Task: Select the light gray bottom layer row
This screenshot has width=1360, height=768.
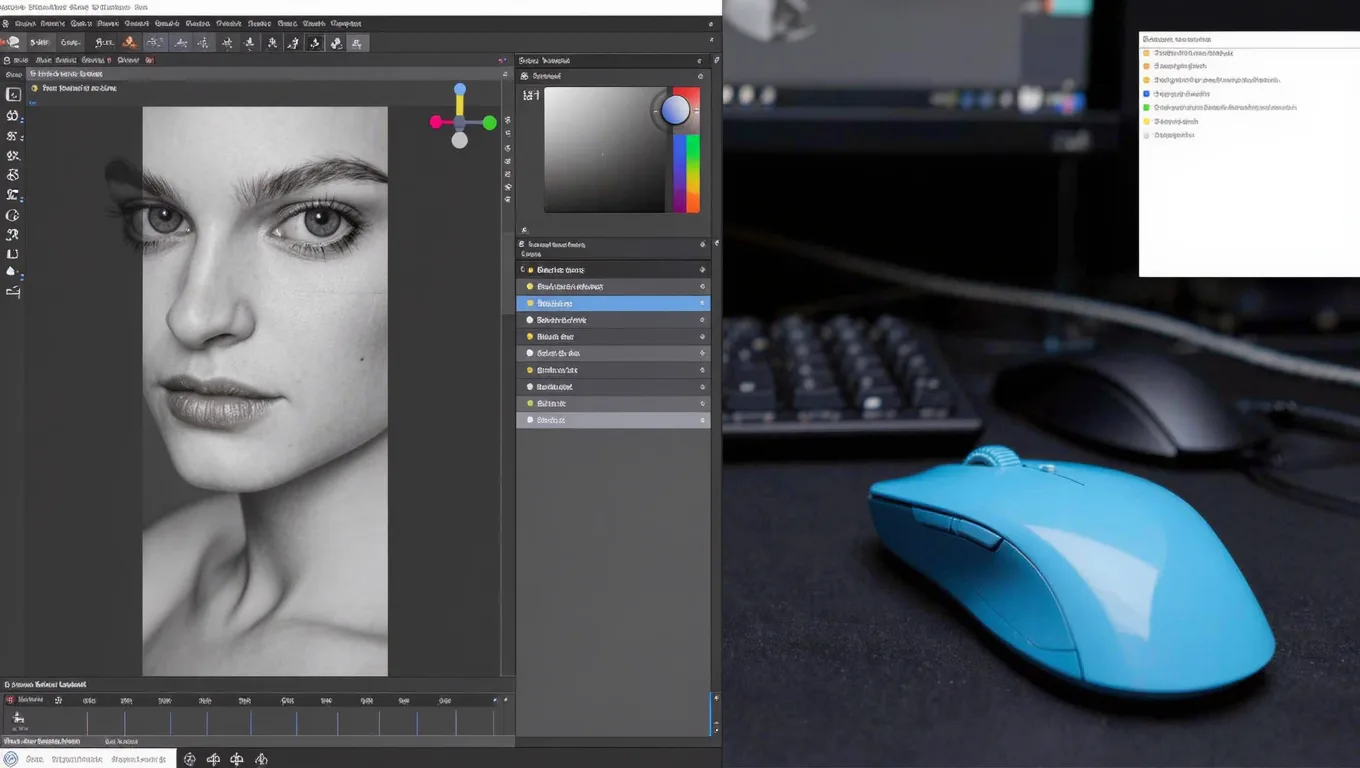Action: (x=613, y=420)
